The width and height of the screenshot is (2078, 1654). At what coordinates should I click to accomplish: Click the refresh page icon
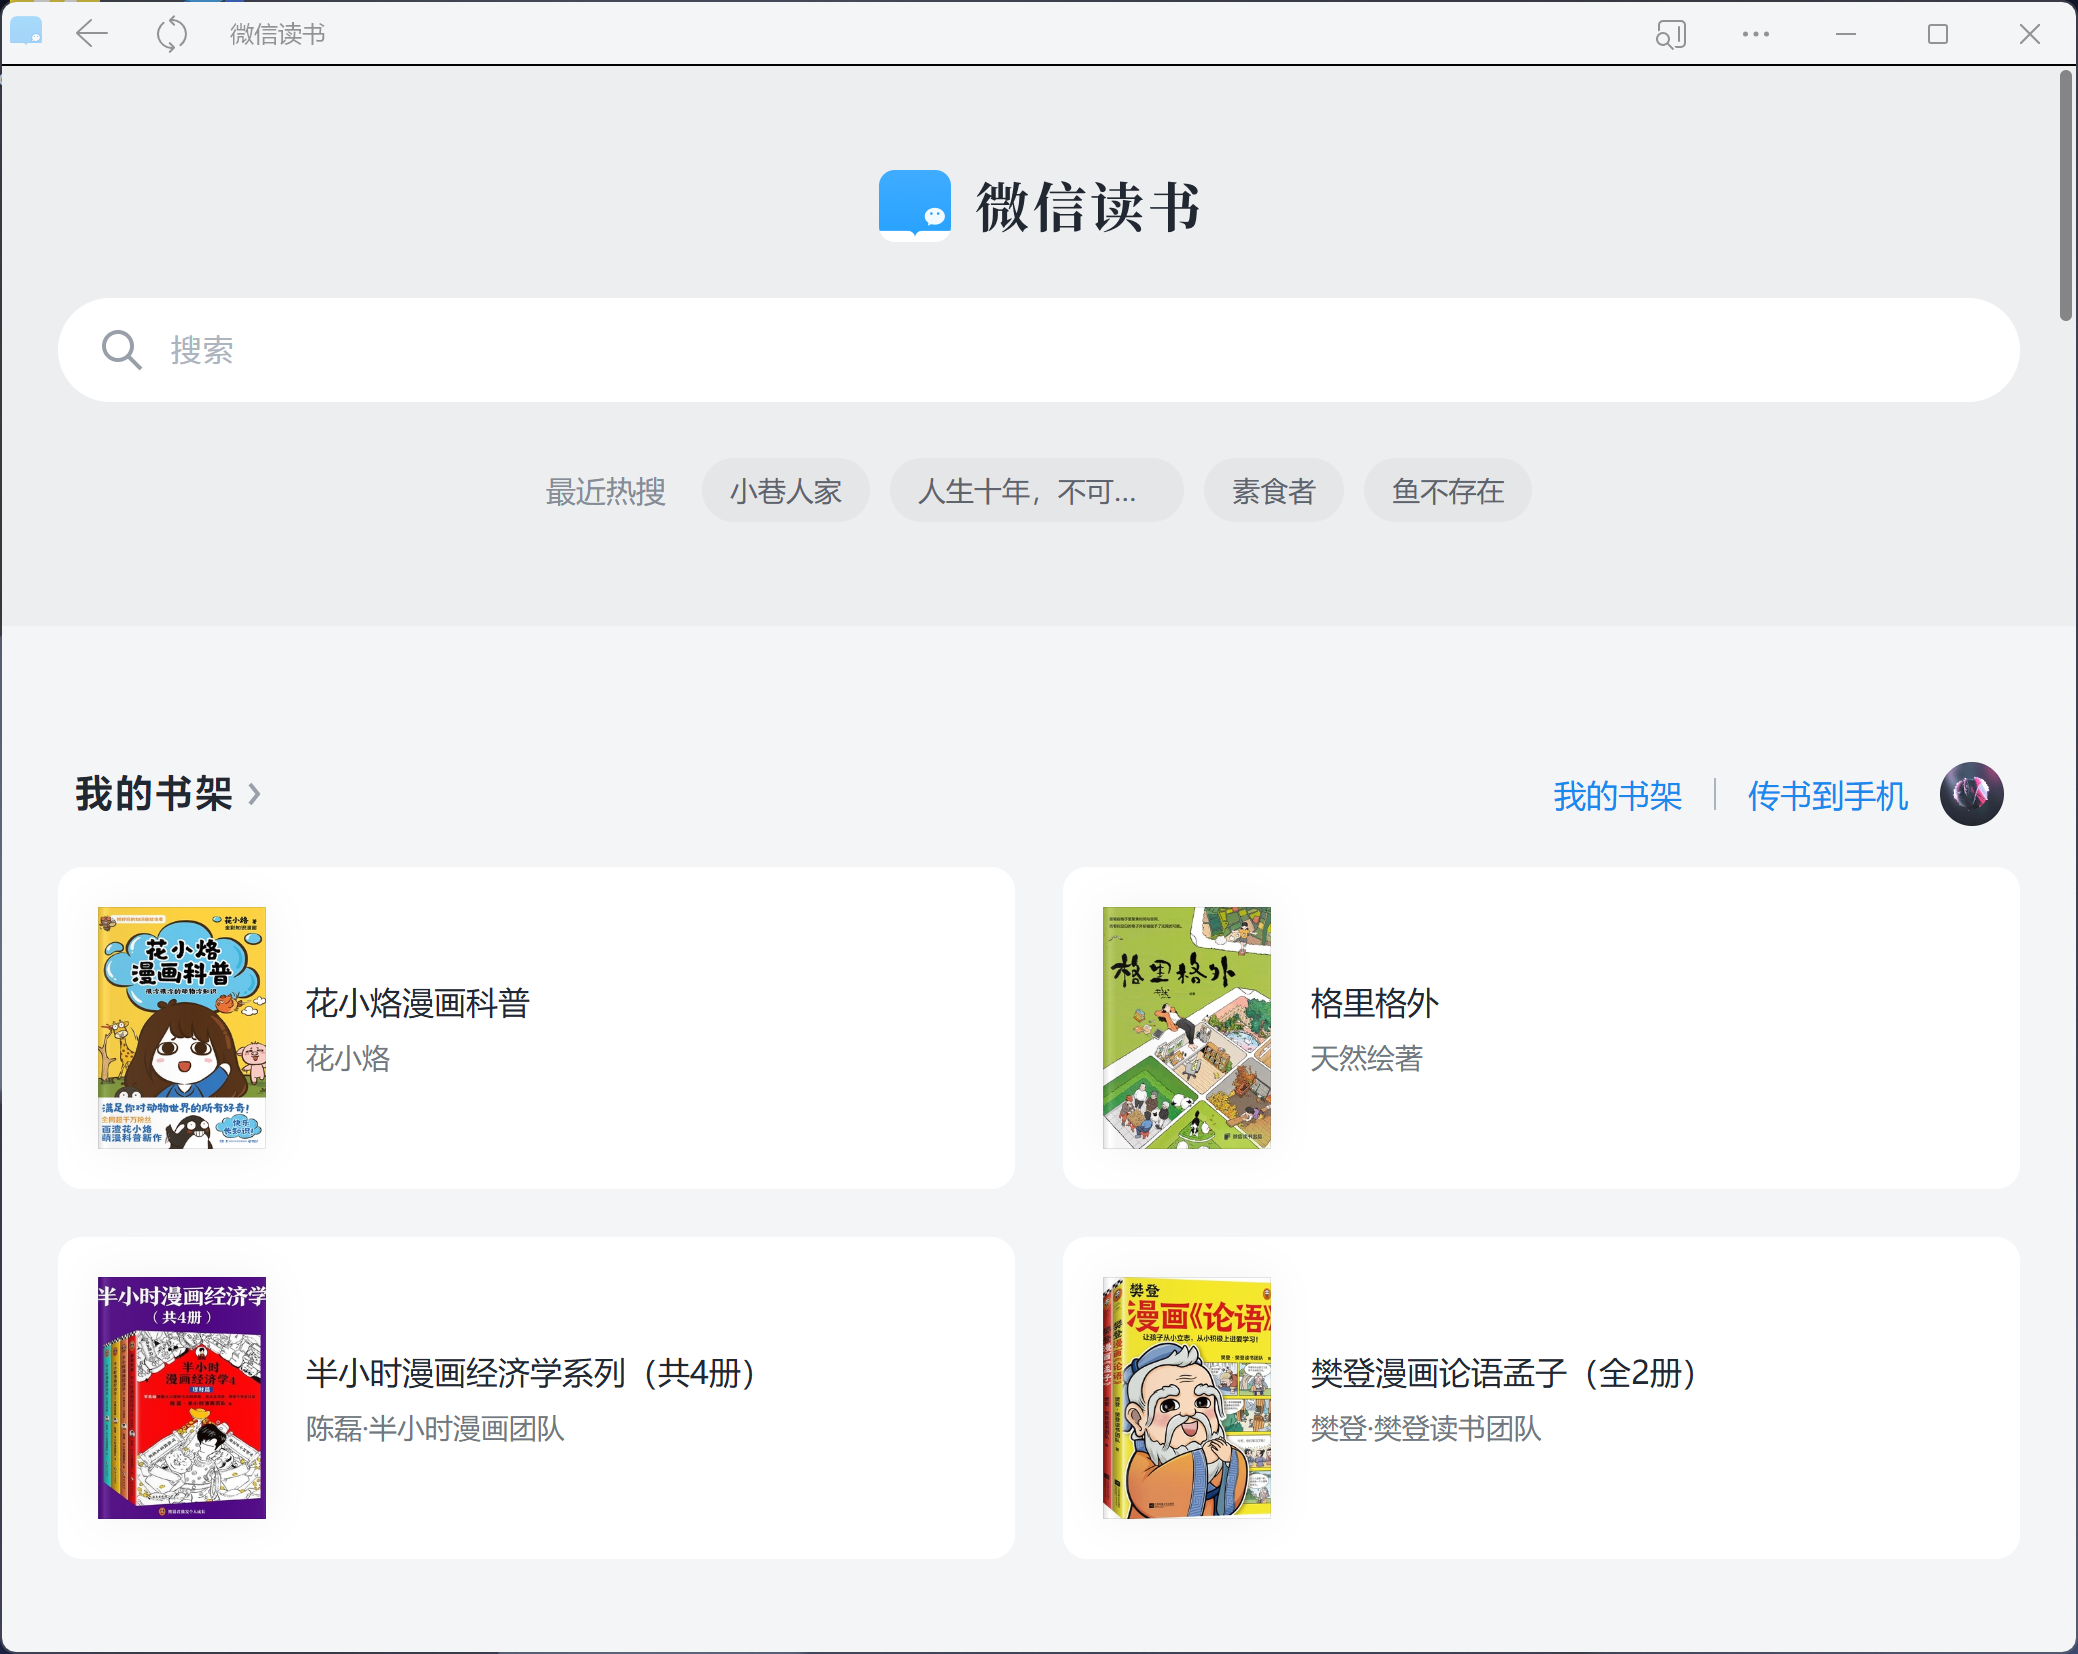(x=171, y=34)
